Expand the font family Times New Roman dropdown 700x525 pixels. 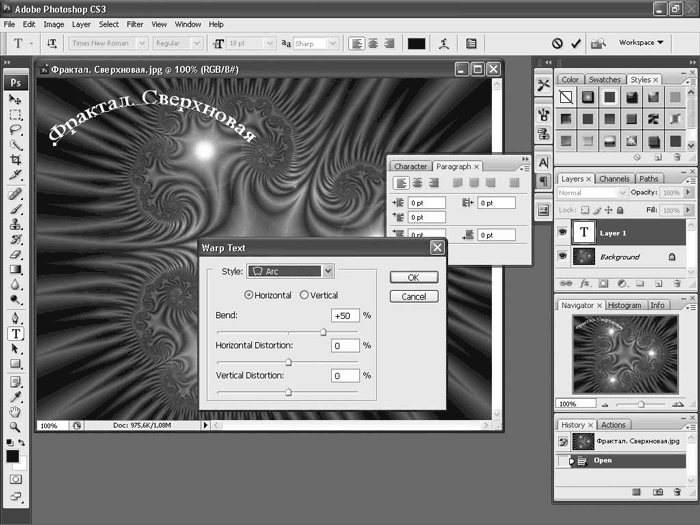click(143, 43)
